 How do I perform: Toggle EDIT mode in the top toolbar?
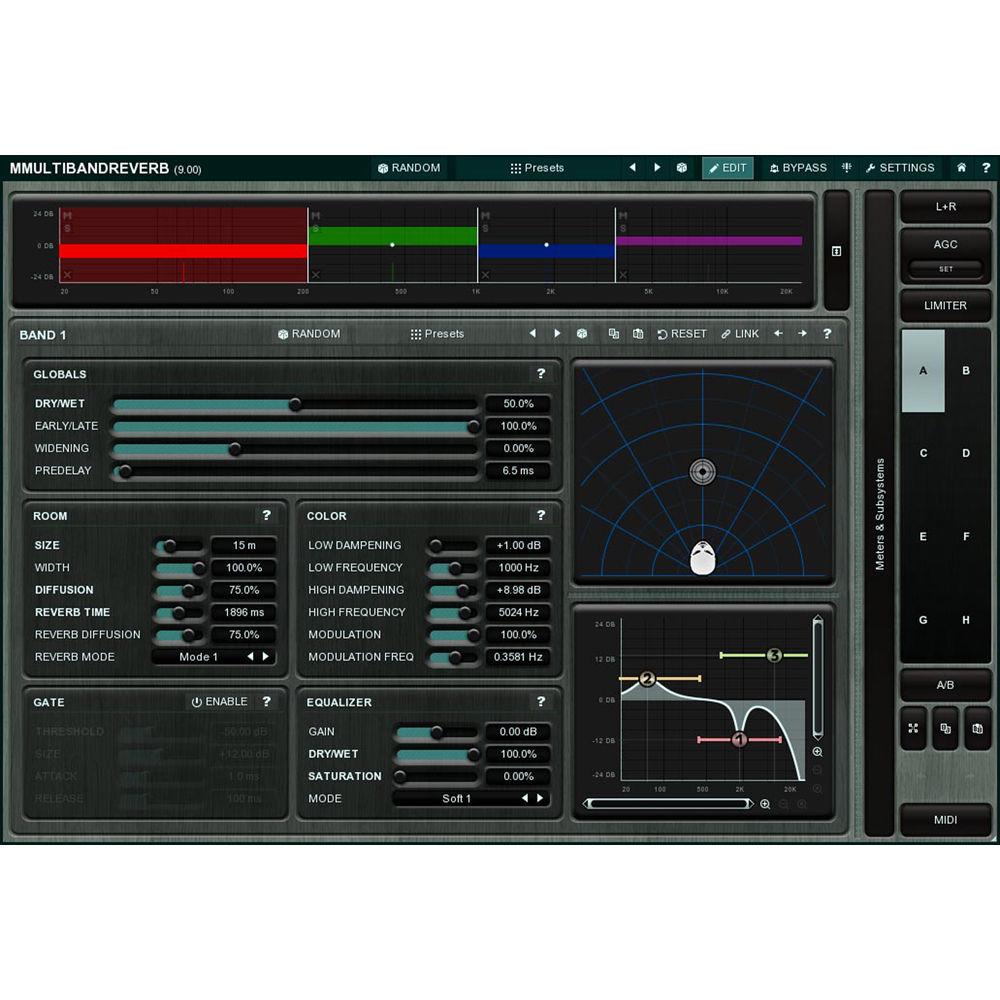coord(728,168)
